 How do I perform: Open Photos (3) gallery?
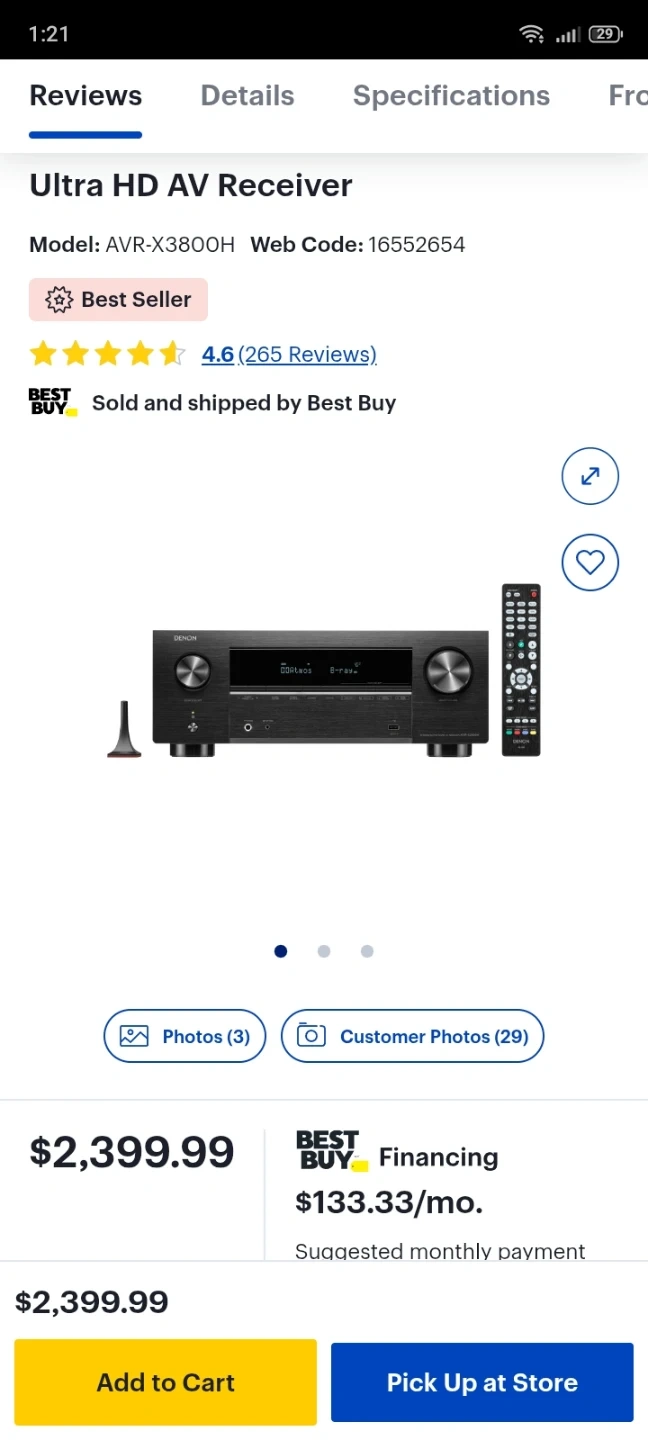point(185,1036)
